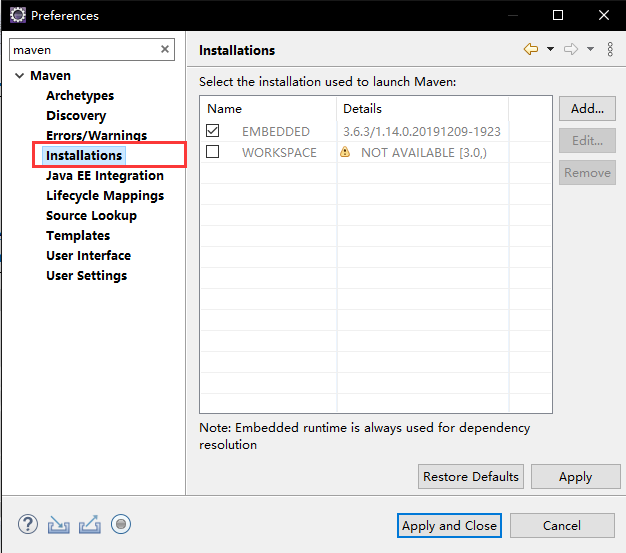
Task: Cancel the Preferences dialog
Action: click(x=562, y=525)
